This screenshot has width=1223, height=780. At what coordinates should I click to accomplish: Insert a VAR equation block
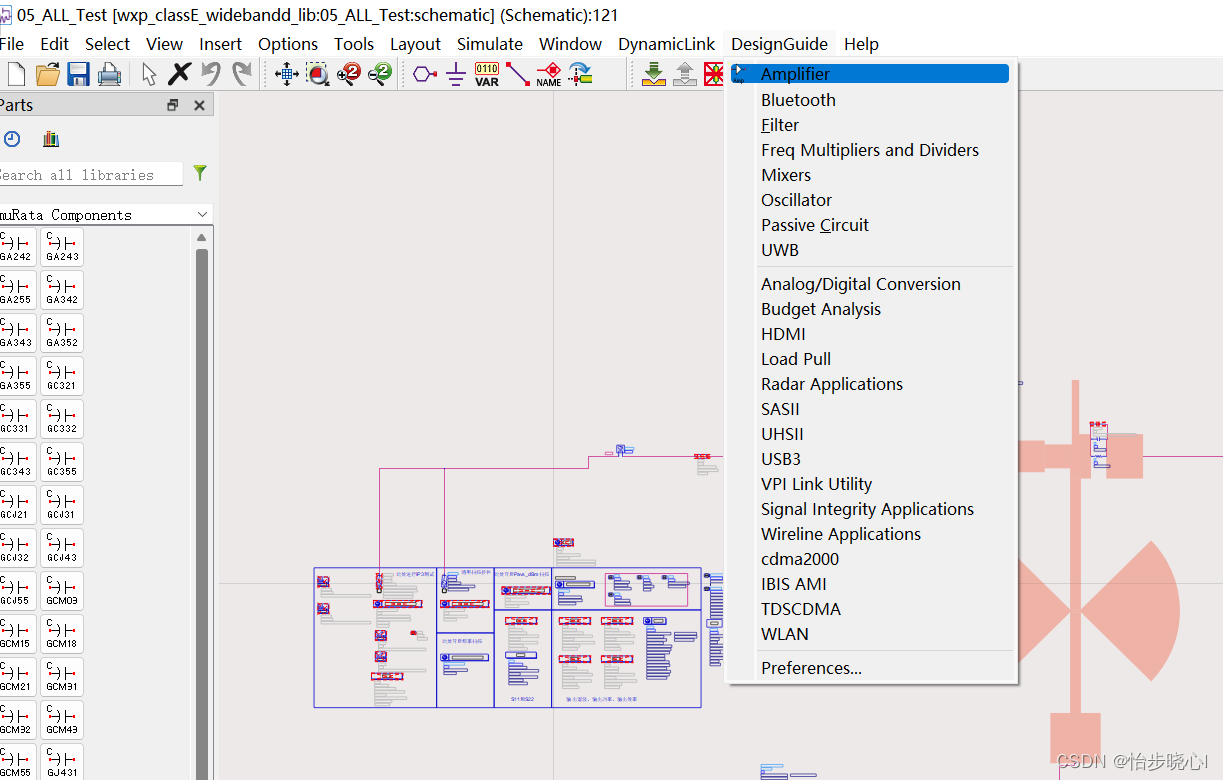[487, 74]
